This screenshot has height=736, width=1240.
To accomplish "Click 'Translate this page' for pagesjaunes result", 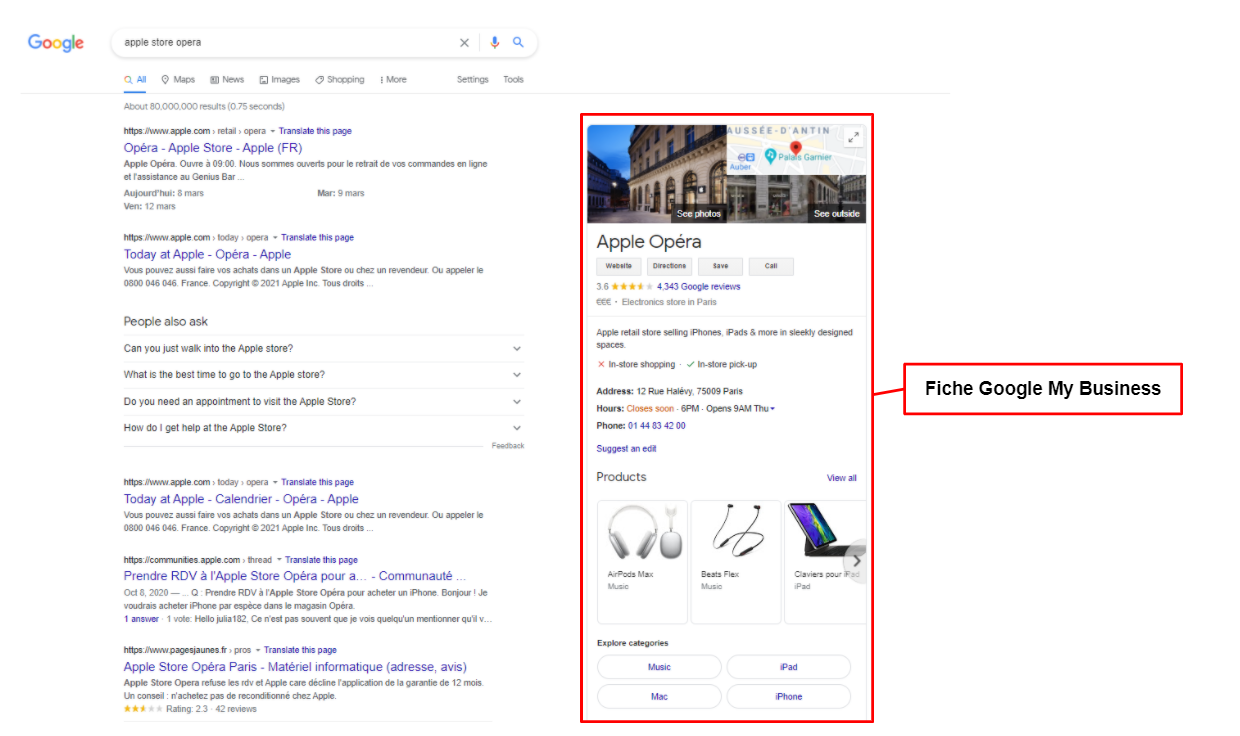I will [300, 650].
